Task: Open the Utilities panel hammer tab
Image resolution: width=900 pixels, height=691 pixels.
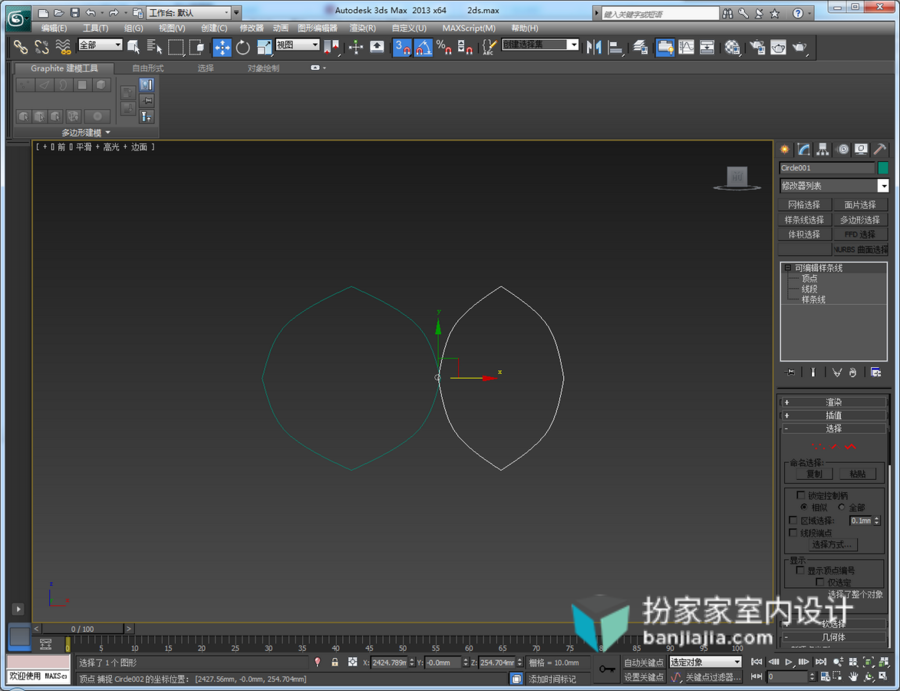Action: (x=879, y=150)
